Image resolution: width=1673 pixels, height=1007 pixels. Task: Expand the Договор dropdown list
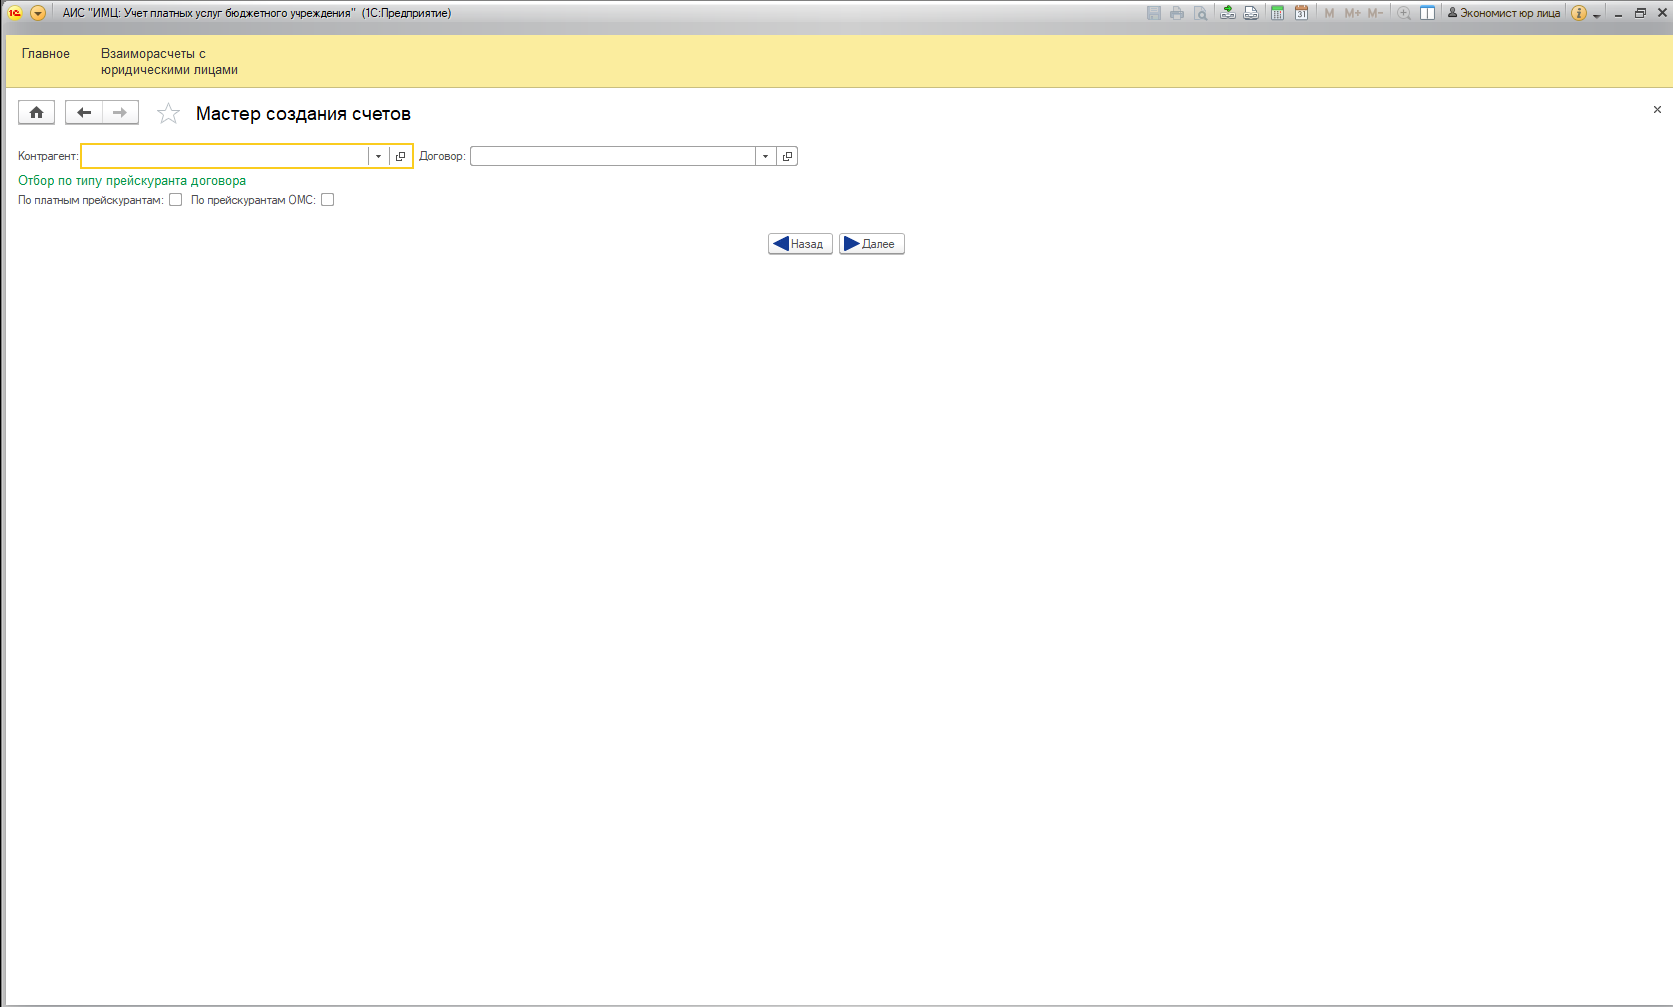click(x=765, y=156)
